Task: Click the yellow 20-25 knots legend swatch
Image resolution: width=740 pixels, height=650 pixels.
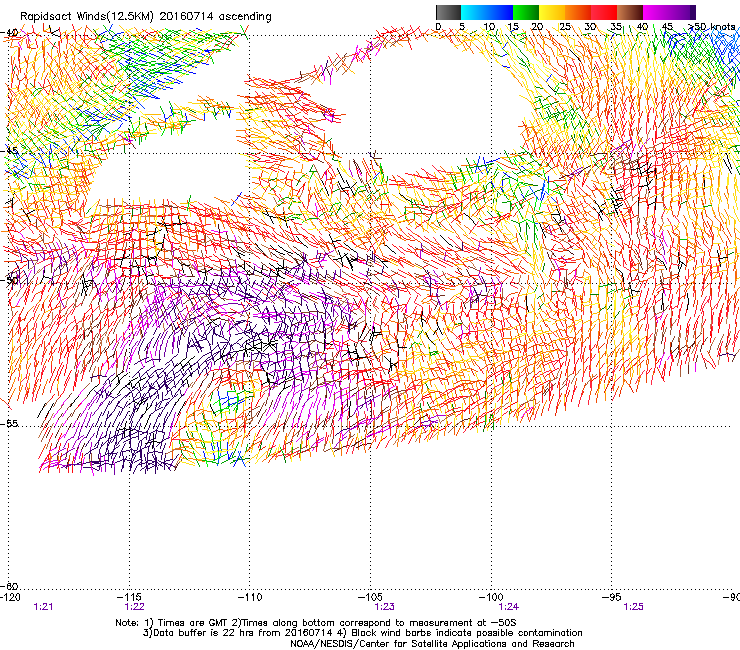Action: [552, 12]
